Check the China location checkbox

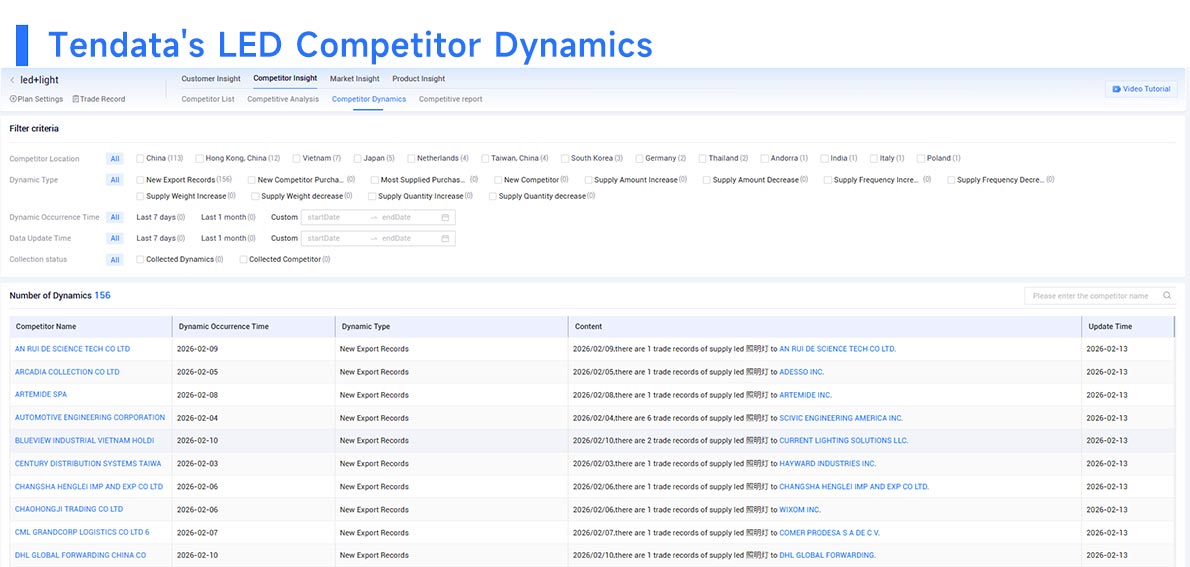(x=140, y=159)
